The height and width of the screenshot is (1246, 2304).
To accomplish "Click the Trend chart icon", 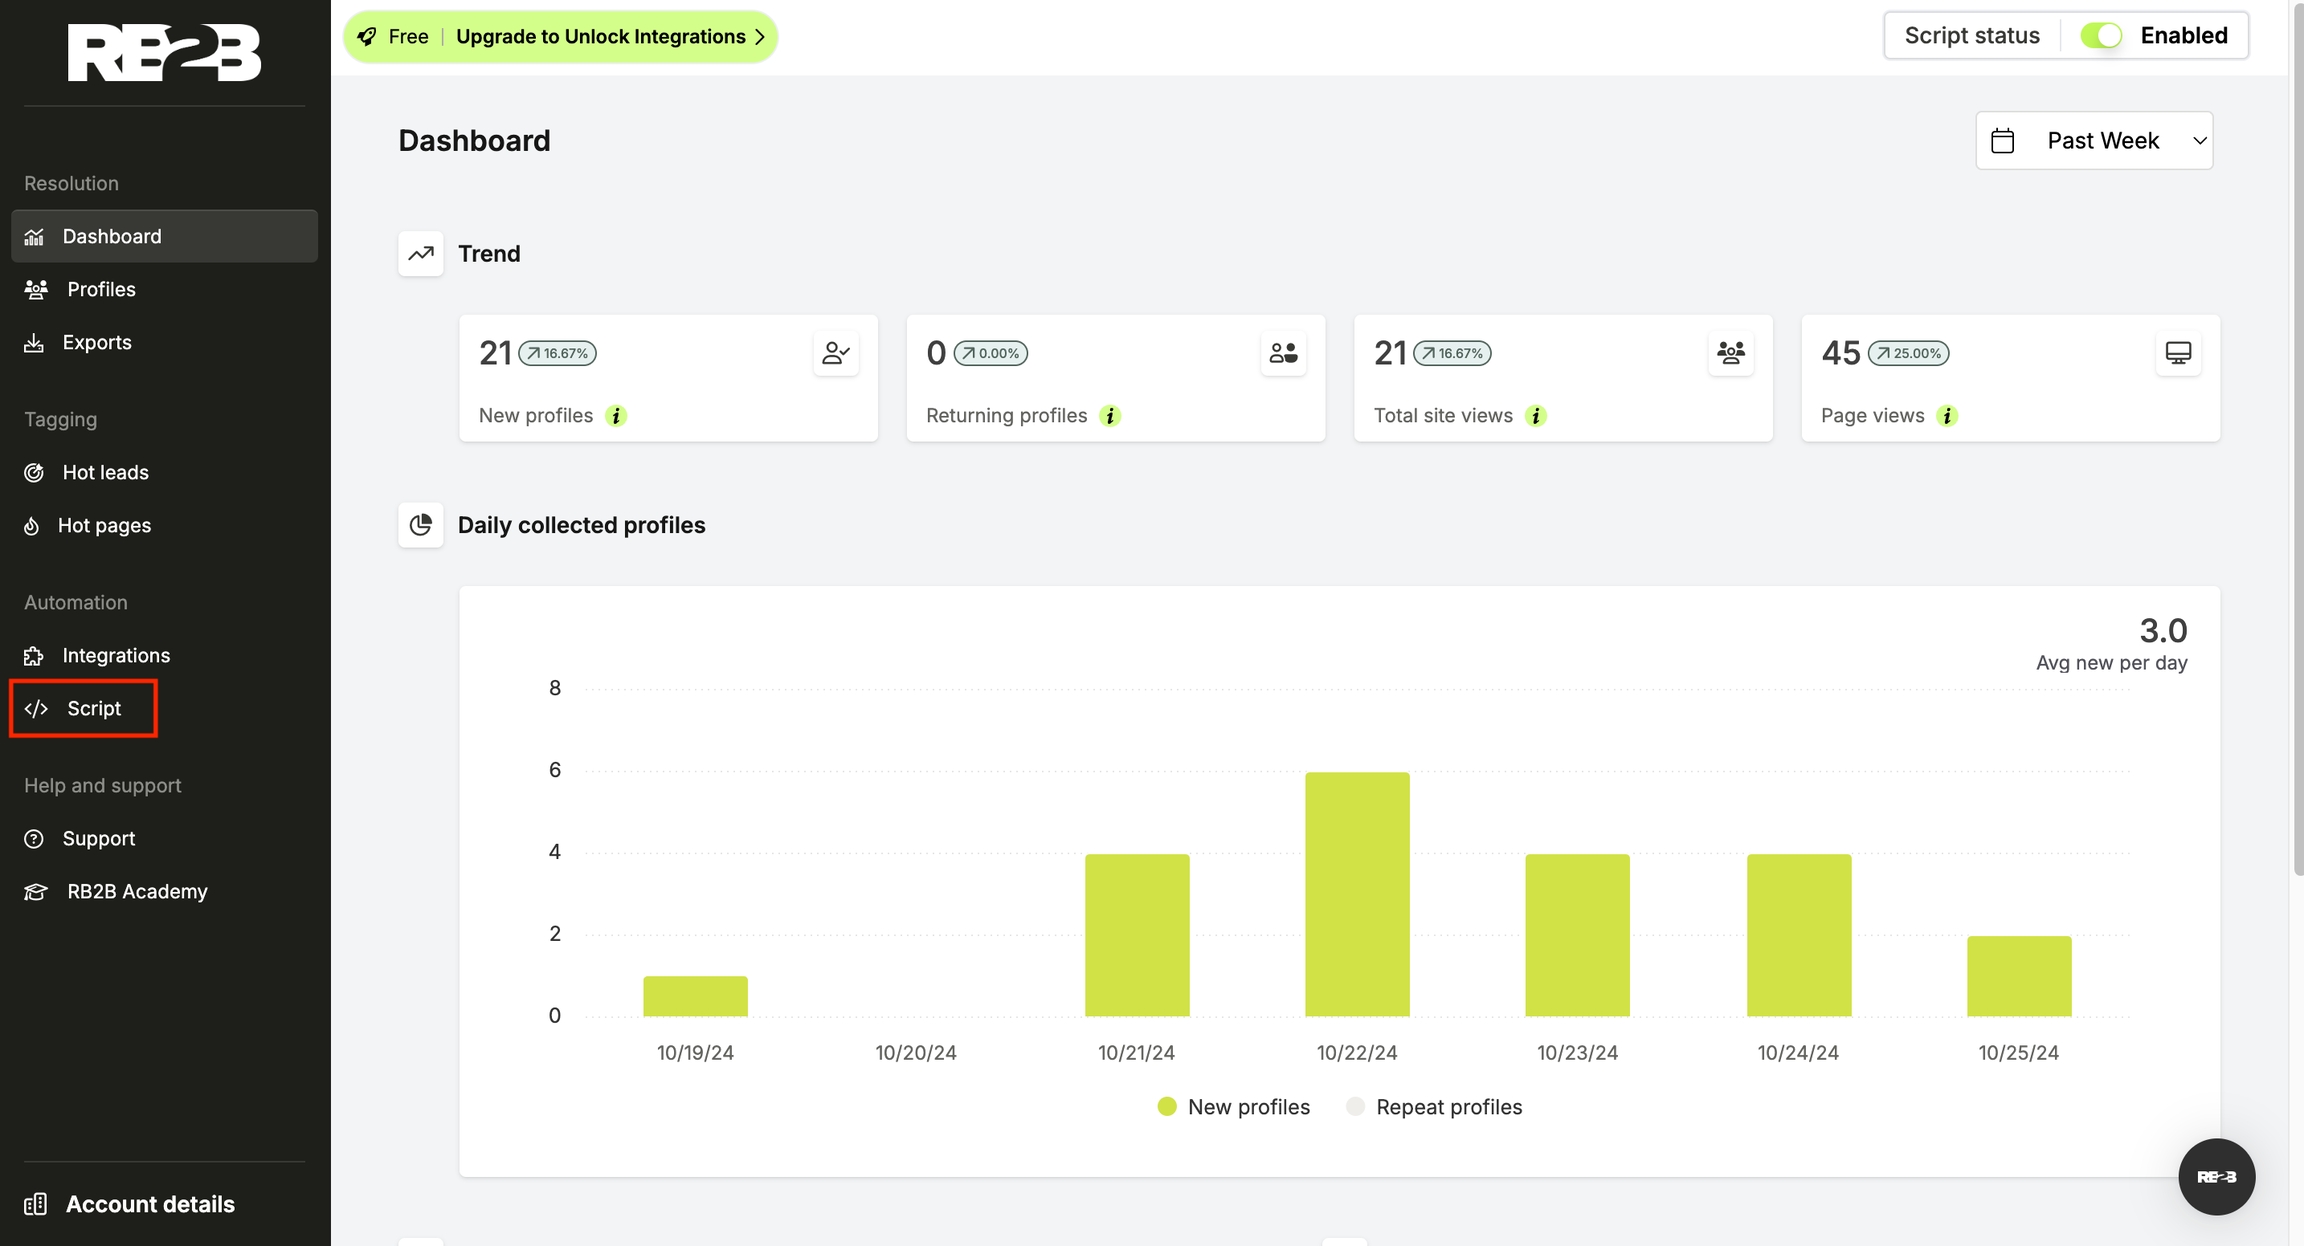I will point(421,254).
